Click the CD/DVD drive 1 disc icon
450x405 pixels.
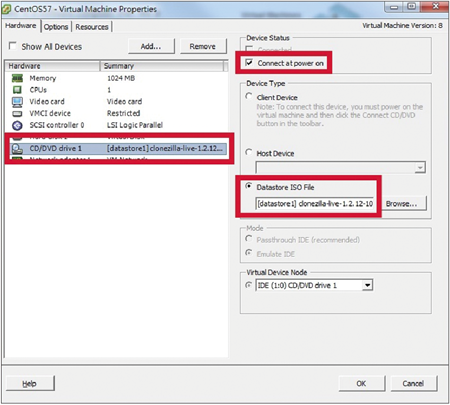(x=17, y=149)
